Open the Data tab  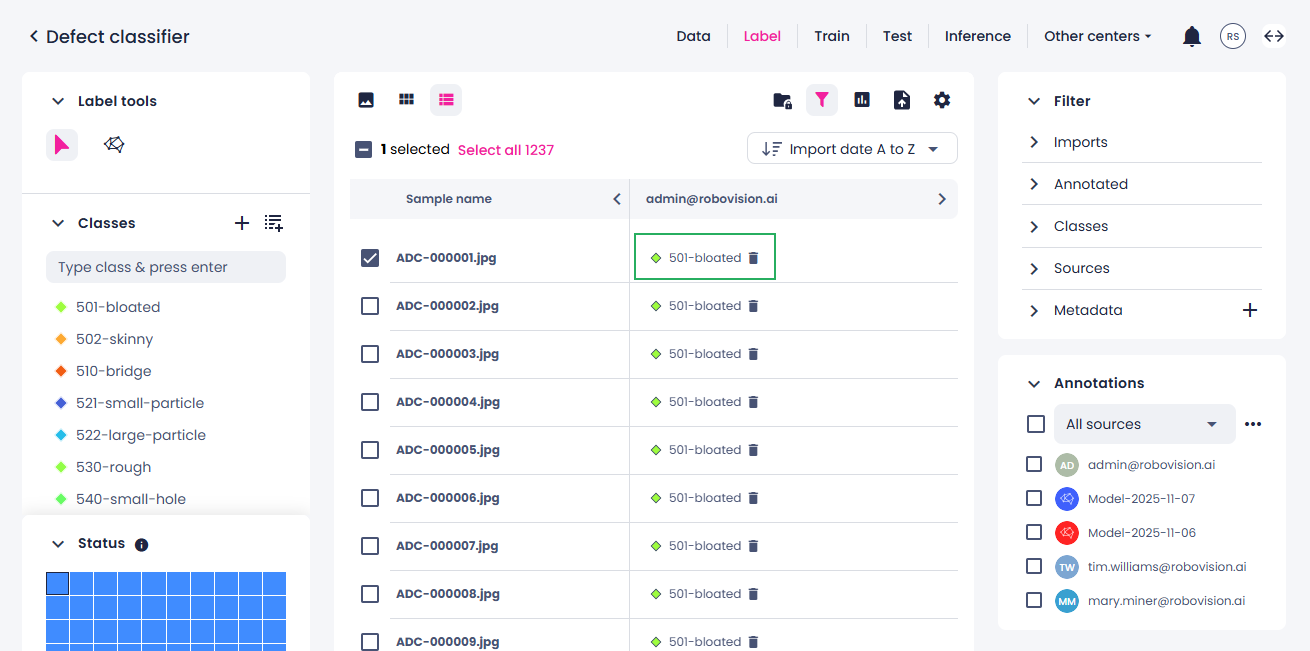pyautogui.click(x=693, y=36)
